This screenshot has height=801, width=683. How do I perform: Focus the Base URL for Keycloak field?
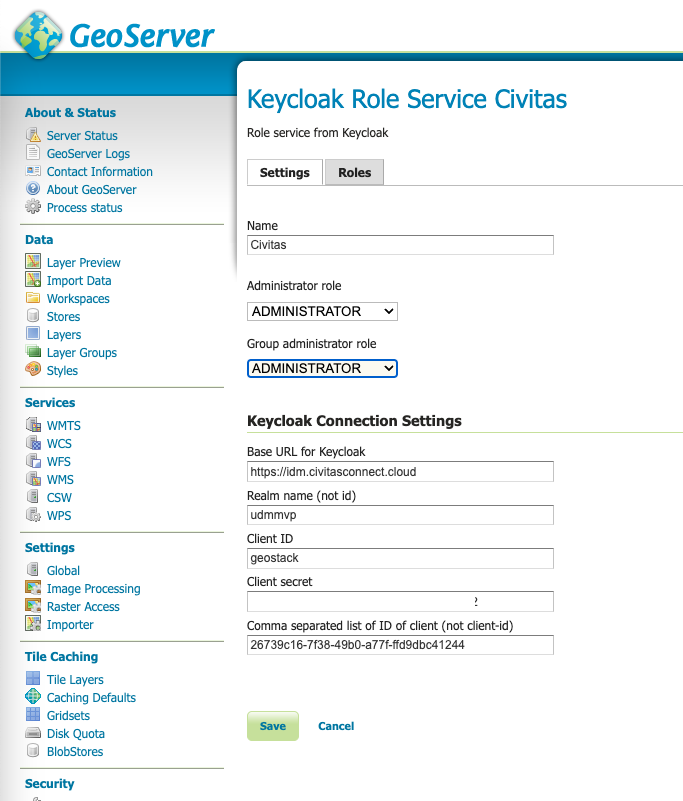[x=400, y=472]
